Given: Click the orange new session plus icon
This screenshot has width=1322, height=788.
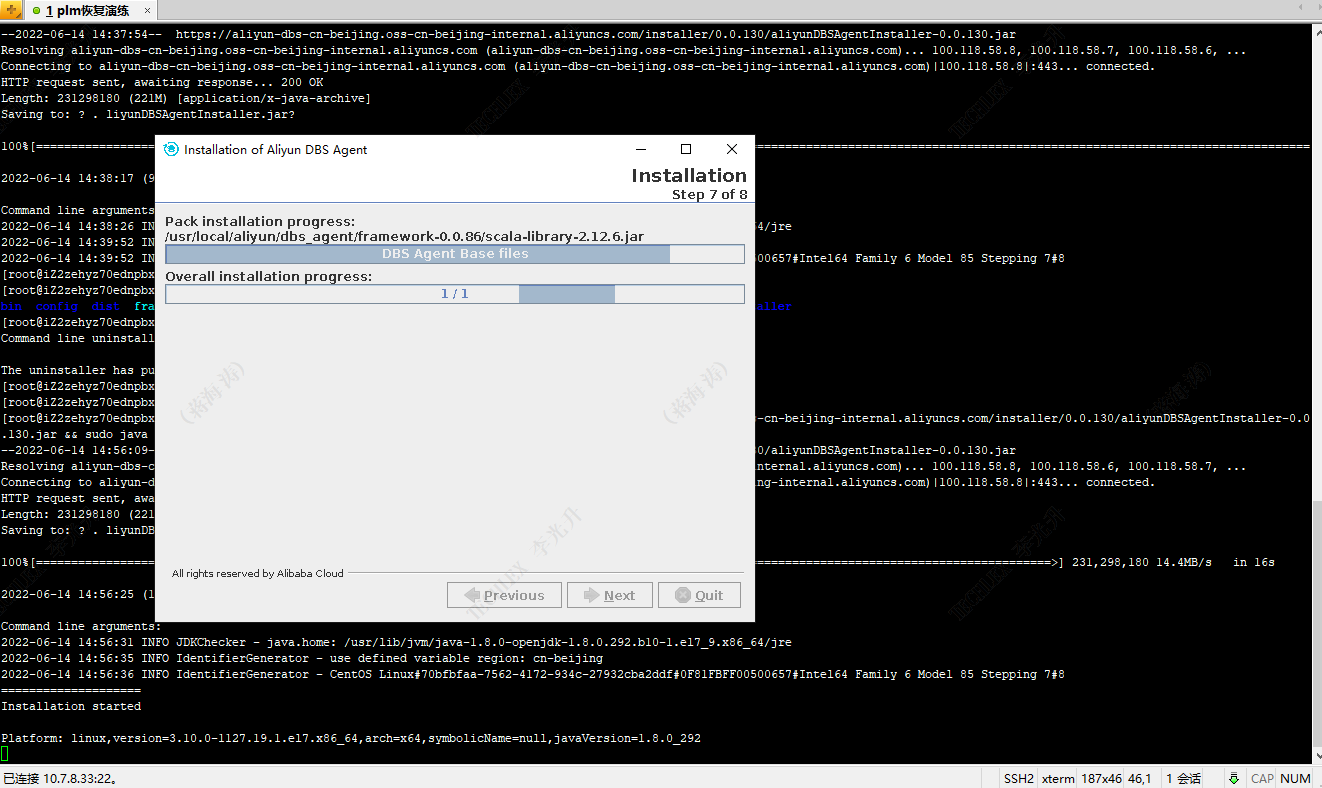Looking at the screenshot, I should click(x=11, y=10).
